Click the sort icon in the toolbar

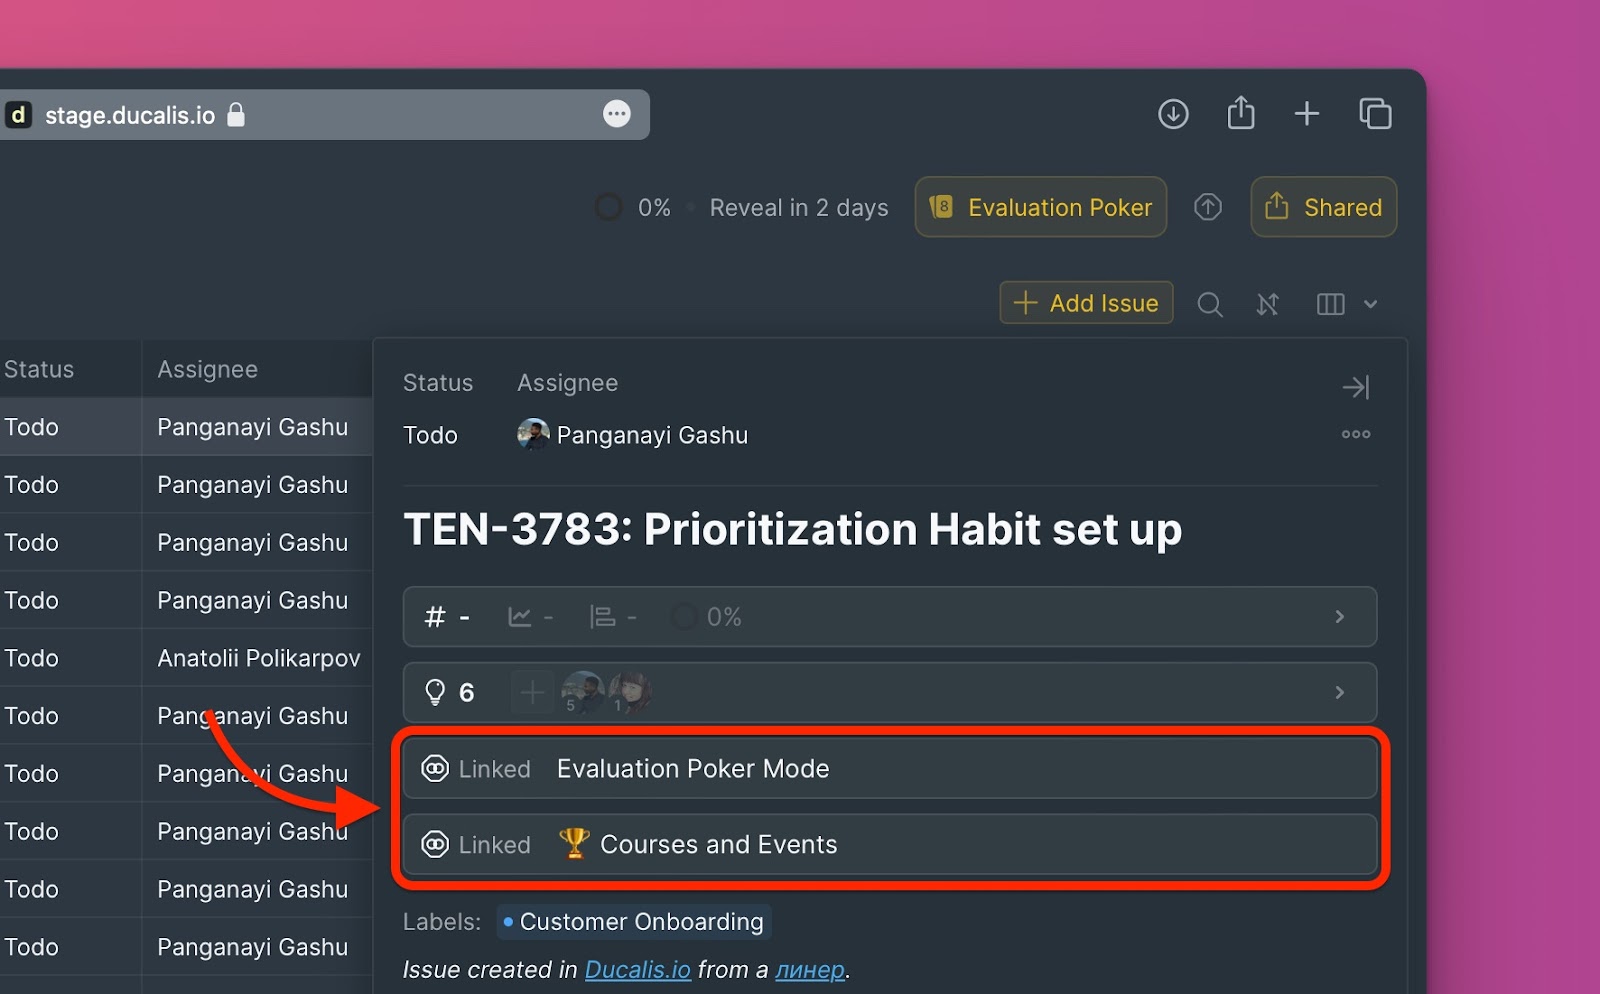coord(1268,304)
